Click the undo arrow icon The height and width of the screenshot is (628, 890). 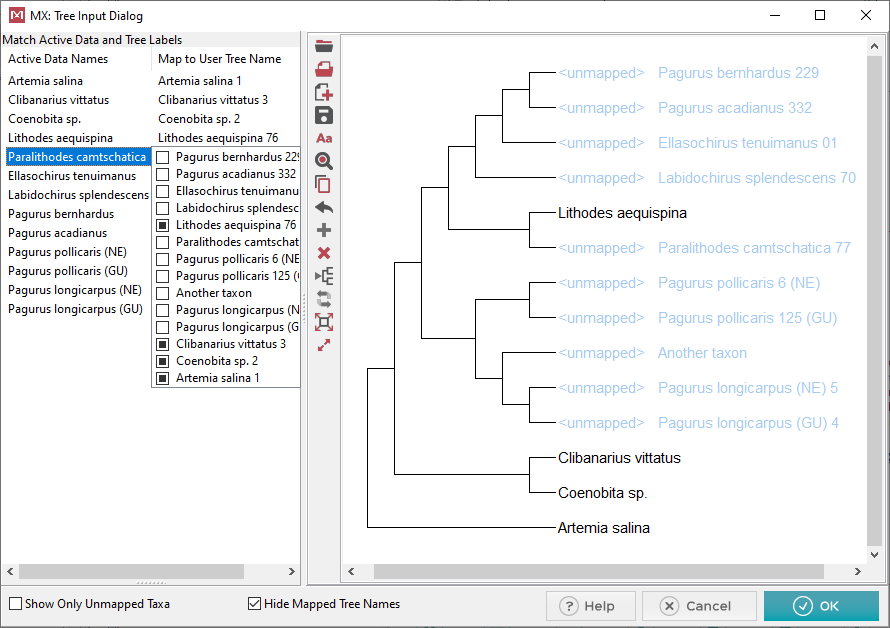(324, 208)
